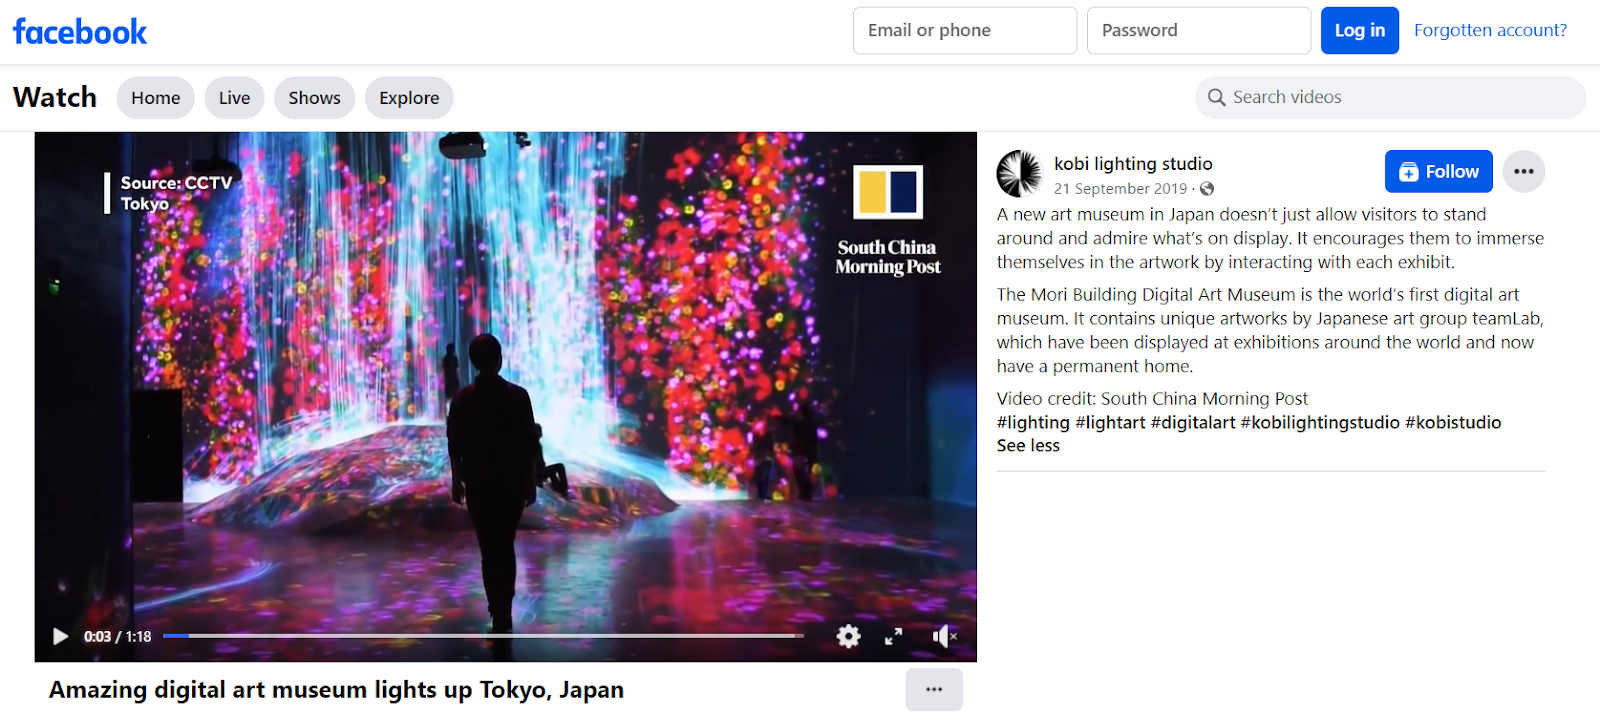Click the public globe privacy icon
This screenshot has height=716, width=1600.
tap(1207, 188)
